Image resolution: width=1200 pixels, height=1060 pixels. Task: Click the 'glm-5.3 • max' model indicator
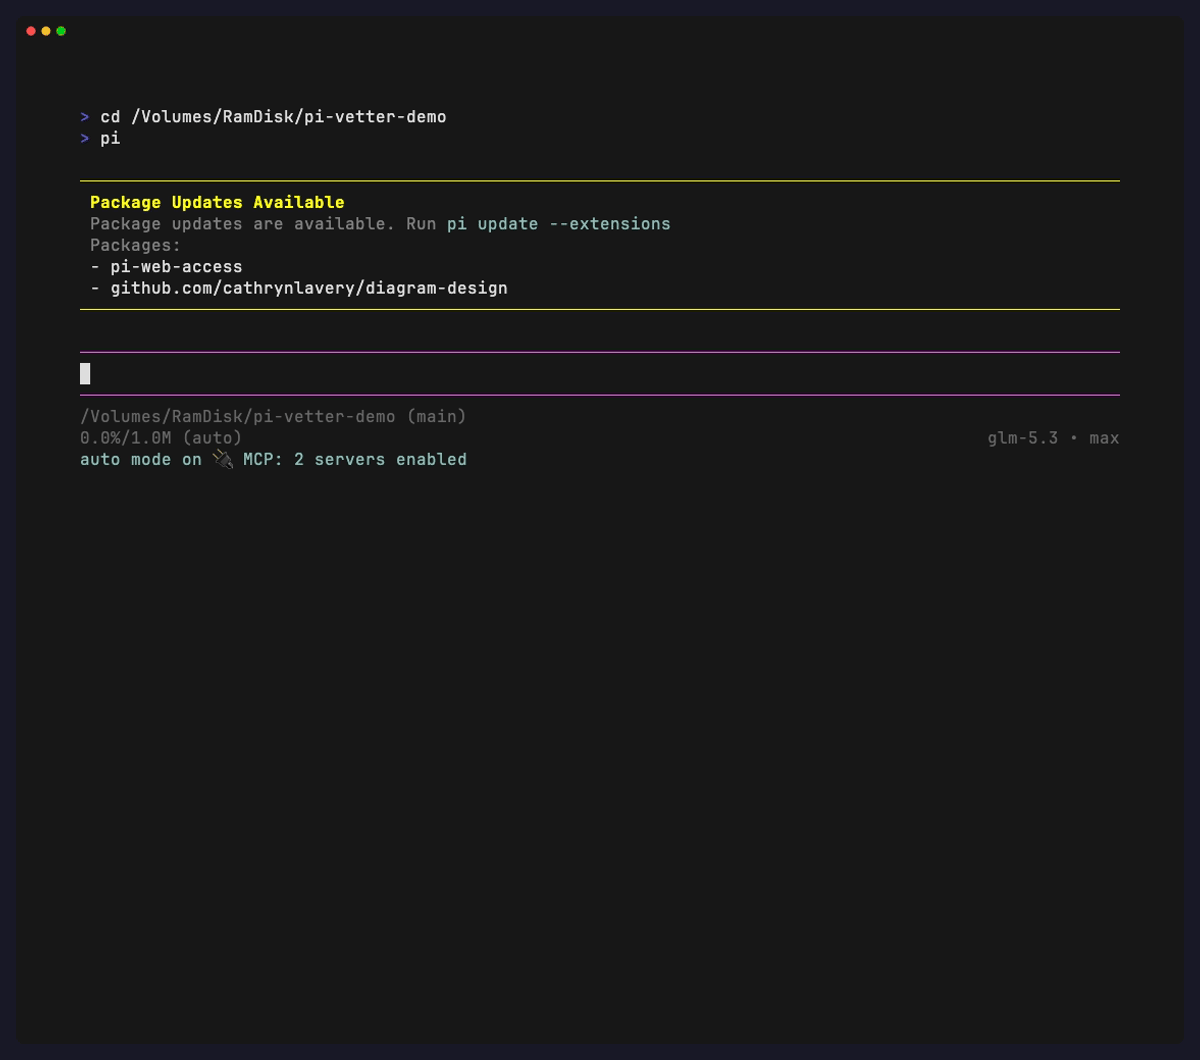(x=1053, y=438)
